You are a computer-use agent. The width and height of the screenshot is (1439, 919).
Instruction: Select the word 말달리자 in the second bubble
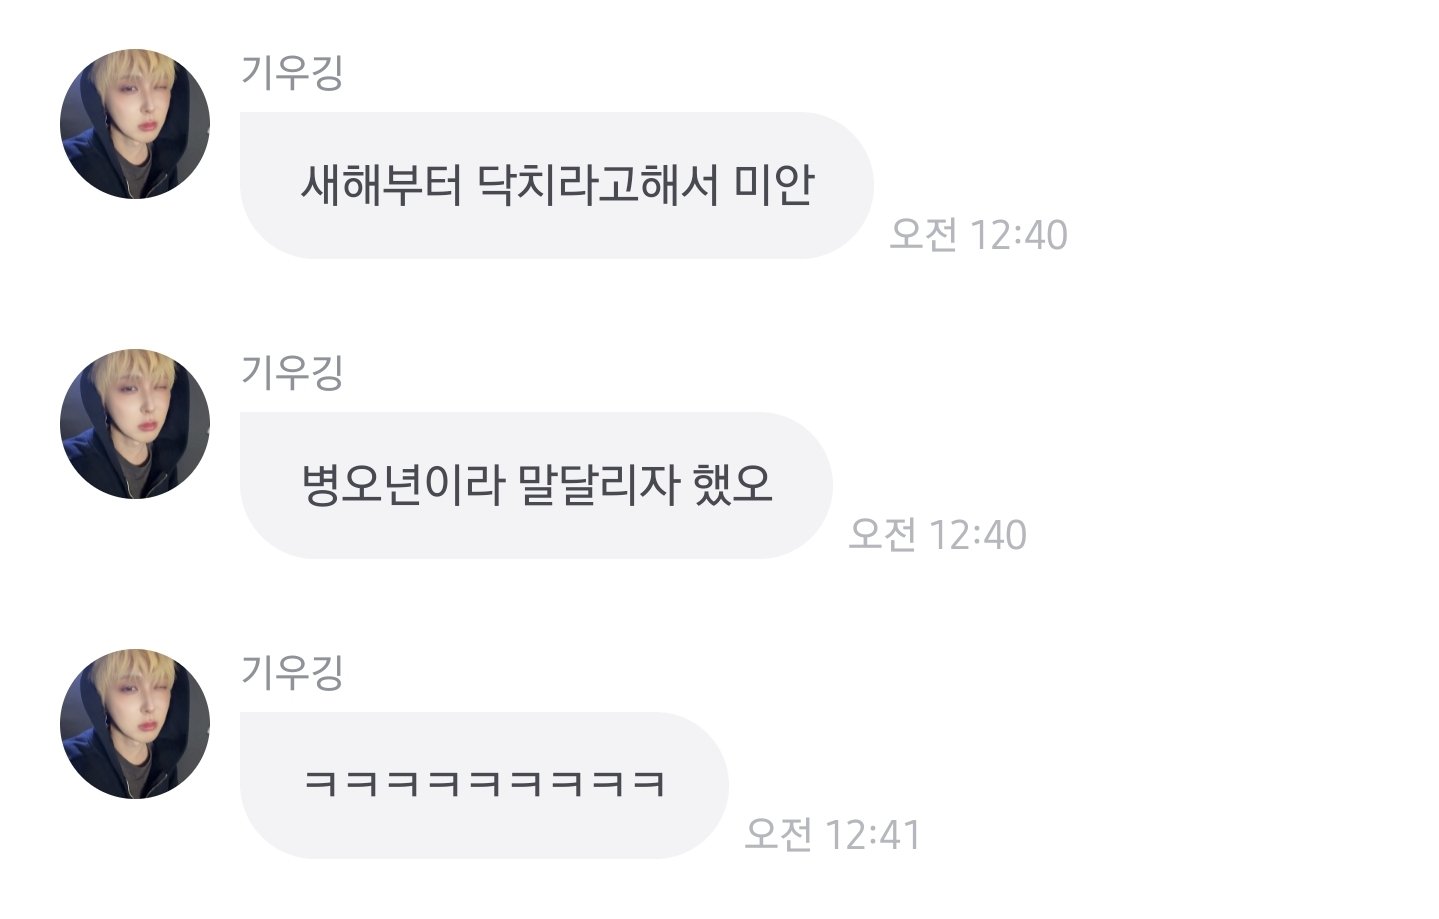point(597,485)
